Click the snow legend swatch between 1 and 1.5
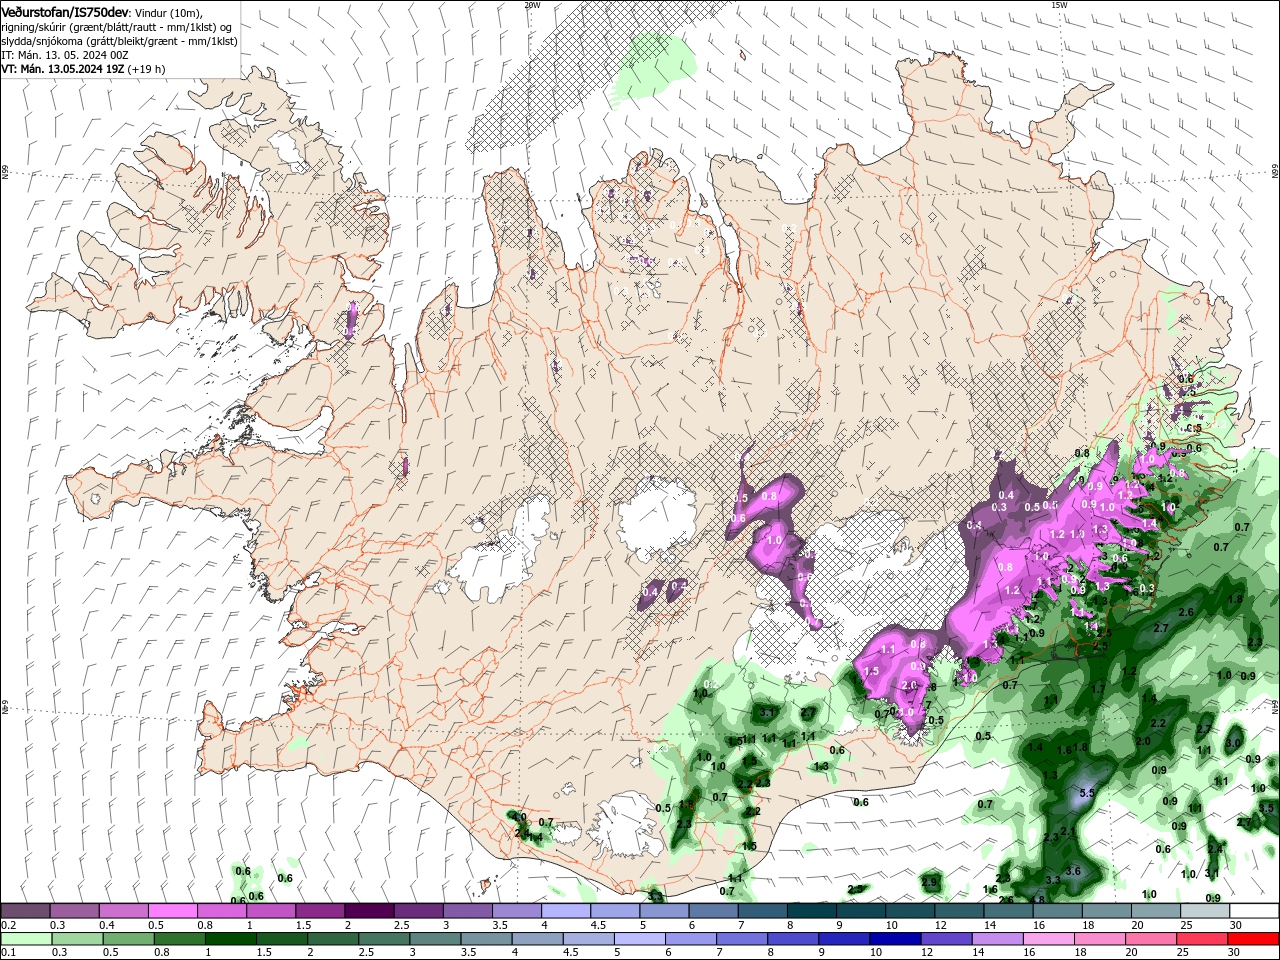 pos(271,911)
